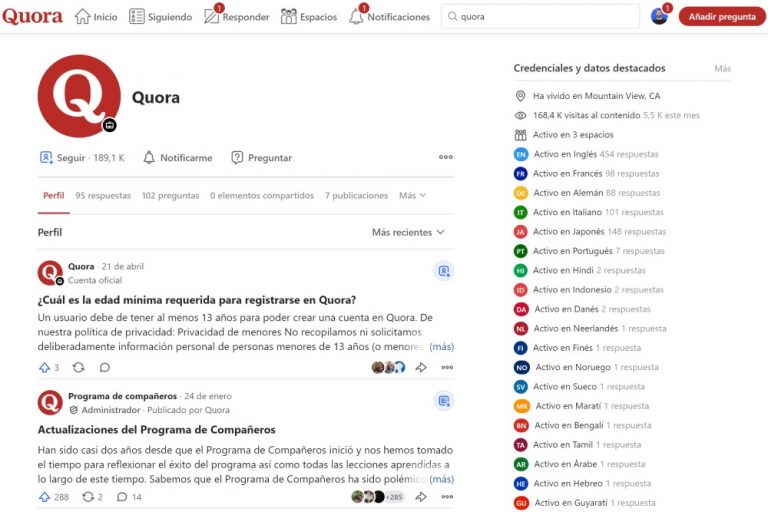
Task: Click Programa de compañeros author name
Action: (x=122, y=396)
